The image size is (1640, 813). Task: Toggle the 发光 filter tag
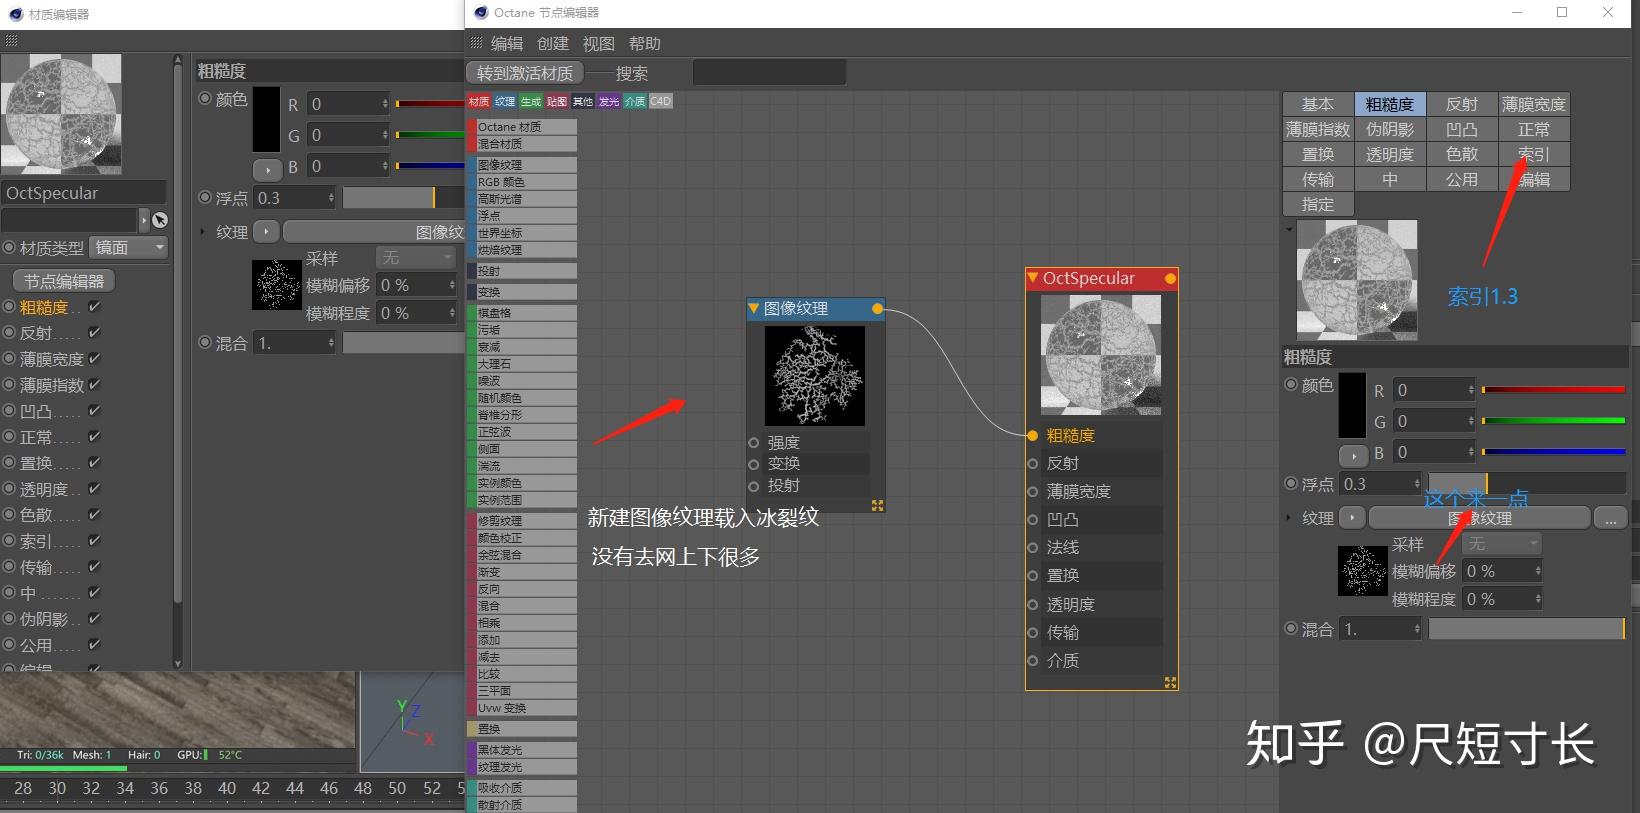coord(609,101)
